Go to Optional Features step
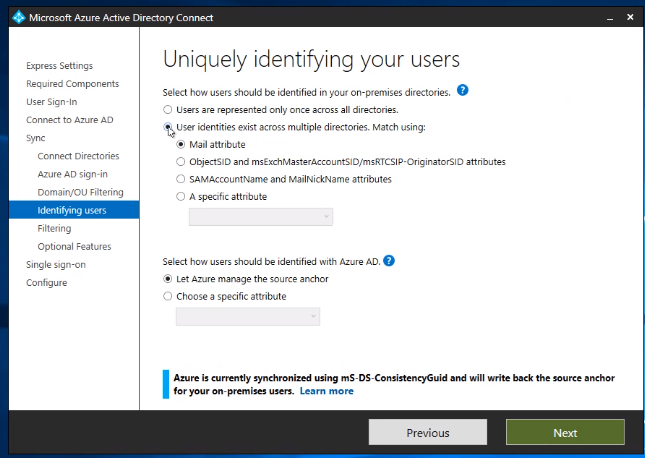This screenshot has width=645, height=458. 74,246
